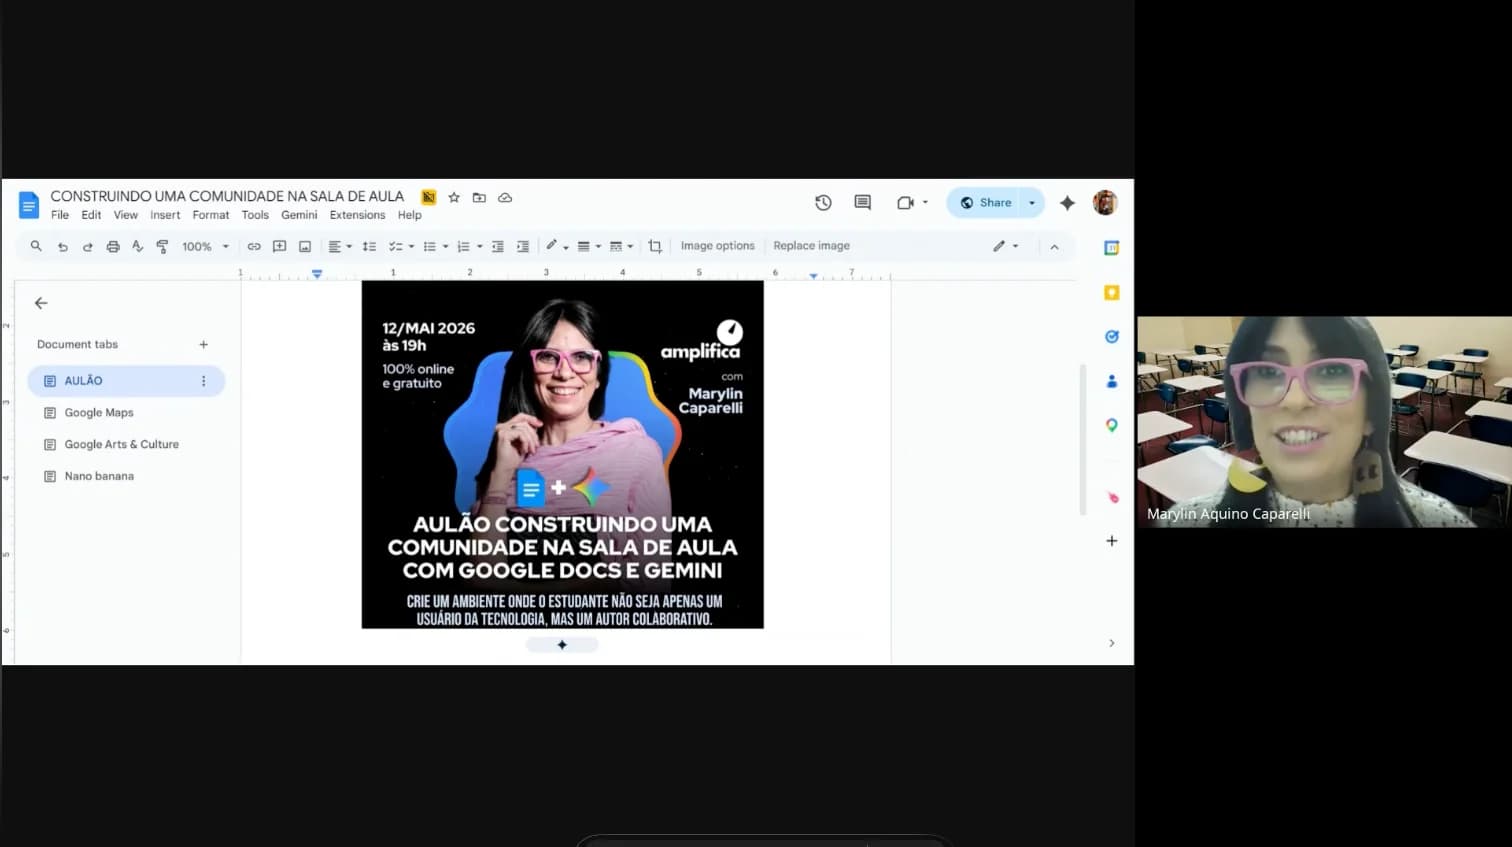This screenshot has height=847, width=1512.
Task: Run spelling and grammar check
Action: click(137, 246)
